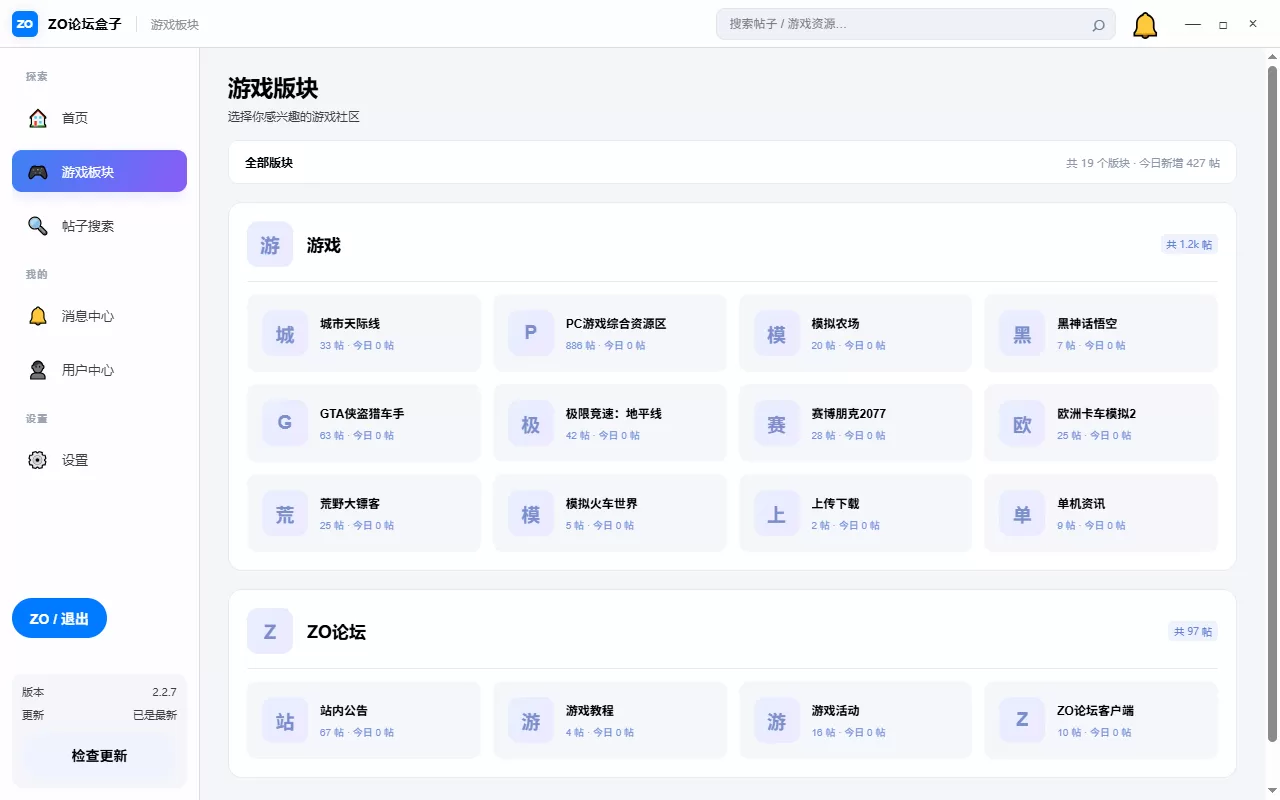Click the 黑 icon of 黑神话悟空
1280x800 pixels.
click(1022, 334)
